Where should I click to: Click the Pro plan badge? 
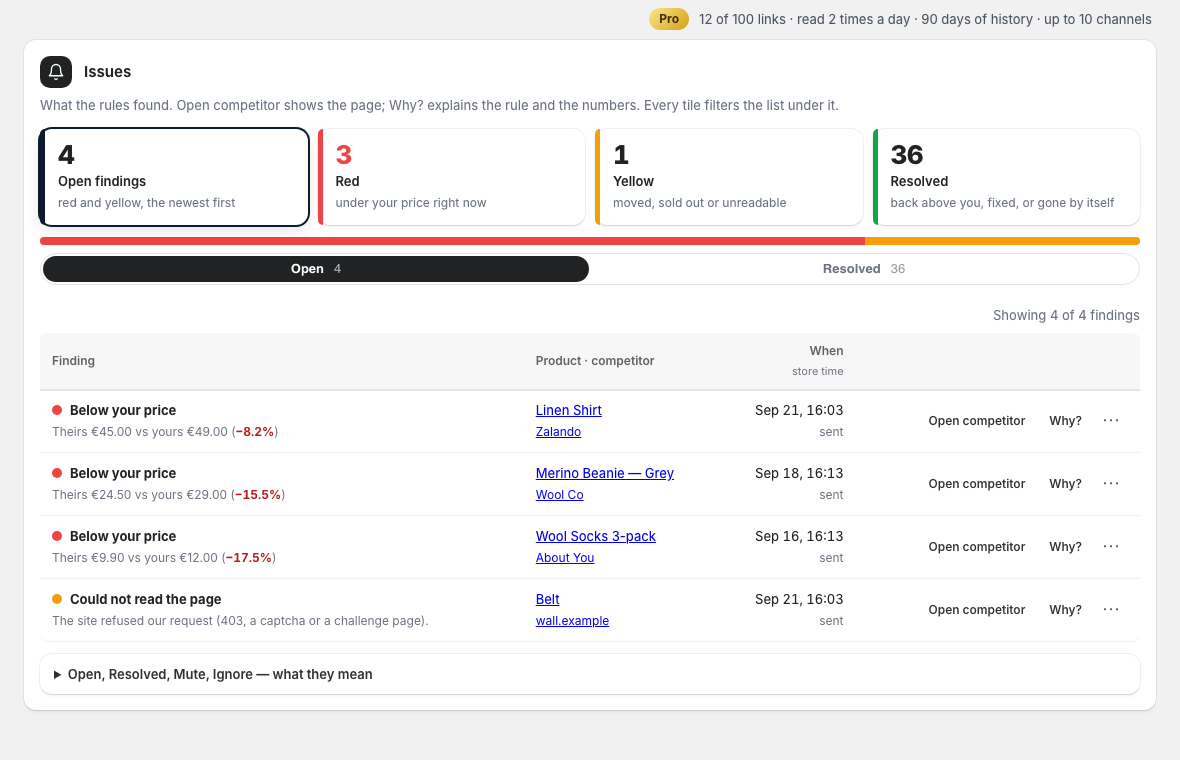click(x=668, y=19)
